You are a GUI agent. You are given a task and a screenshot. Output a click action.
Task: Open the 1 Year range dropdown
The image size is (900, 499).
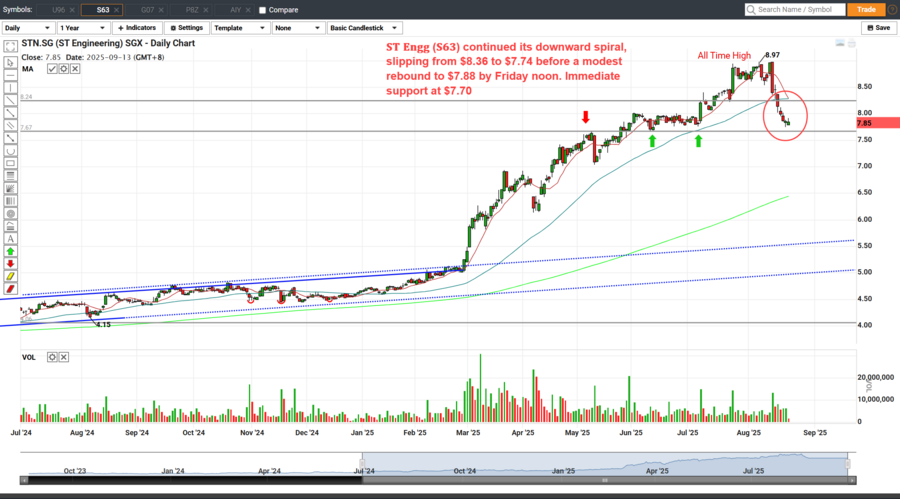(x=83, y=28)
